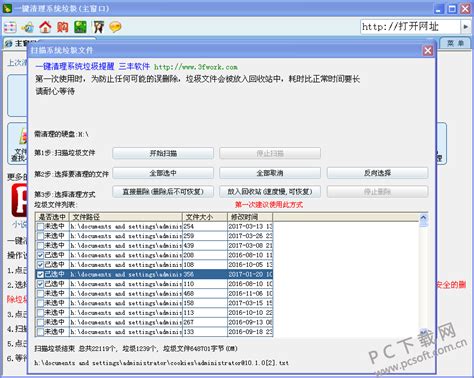Click the file path in the 113 row
This screenshot has width=474, height=378.
(x=126, y=313)
